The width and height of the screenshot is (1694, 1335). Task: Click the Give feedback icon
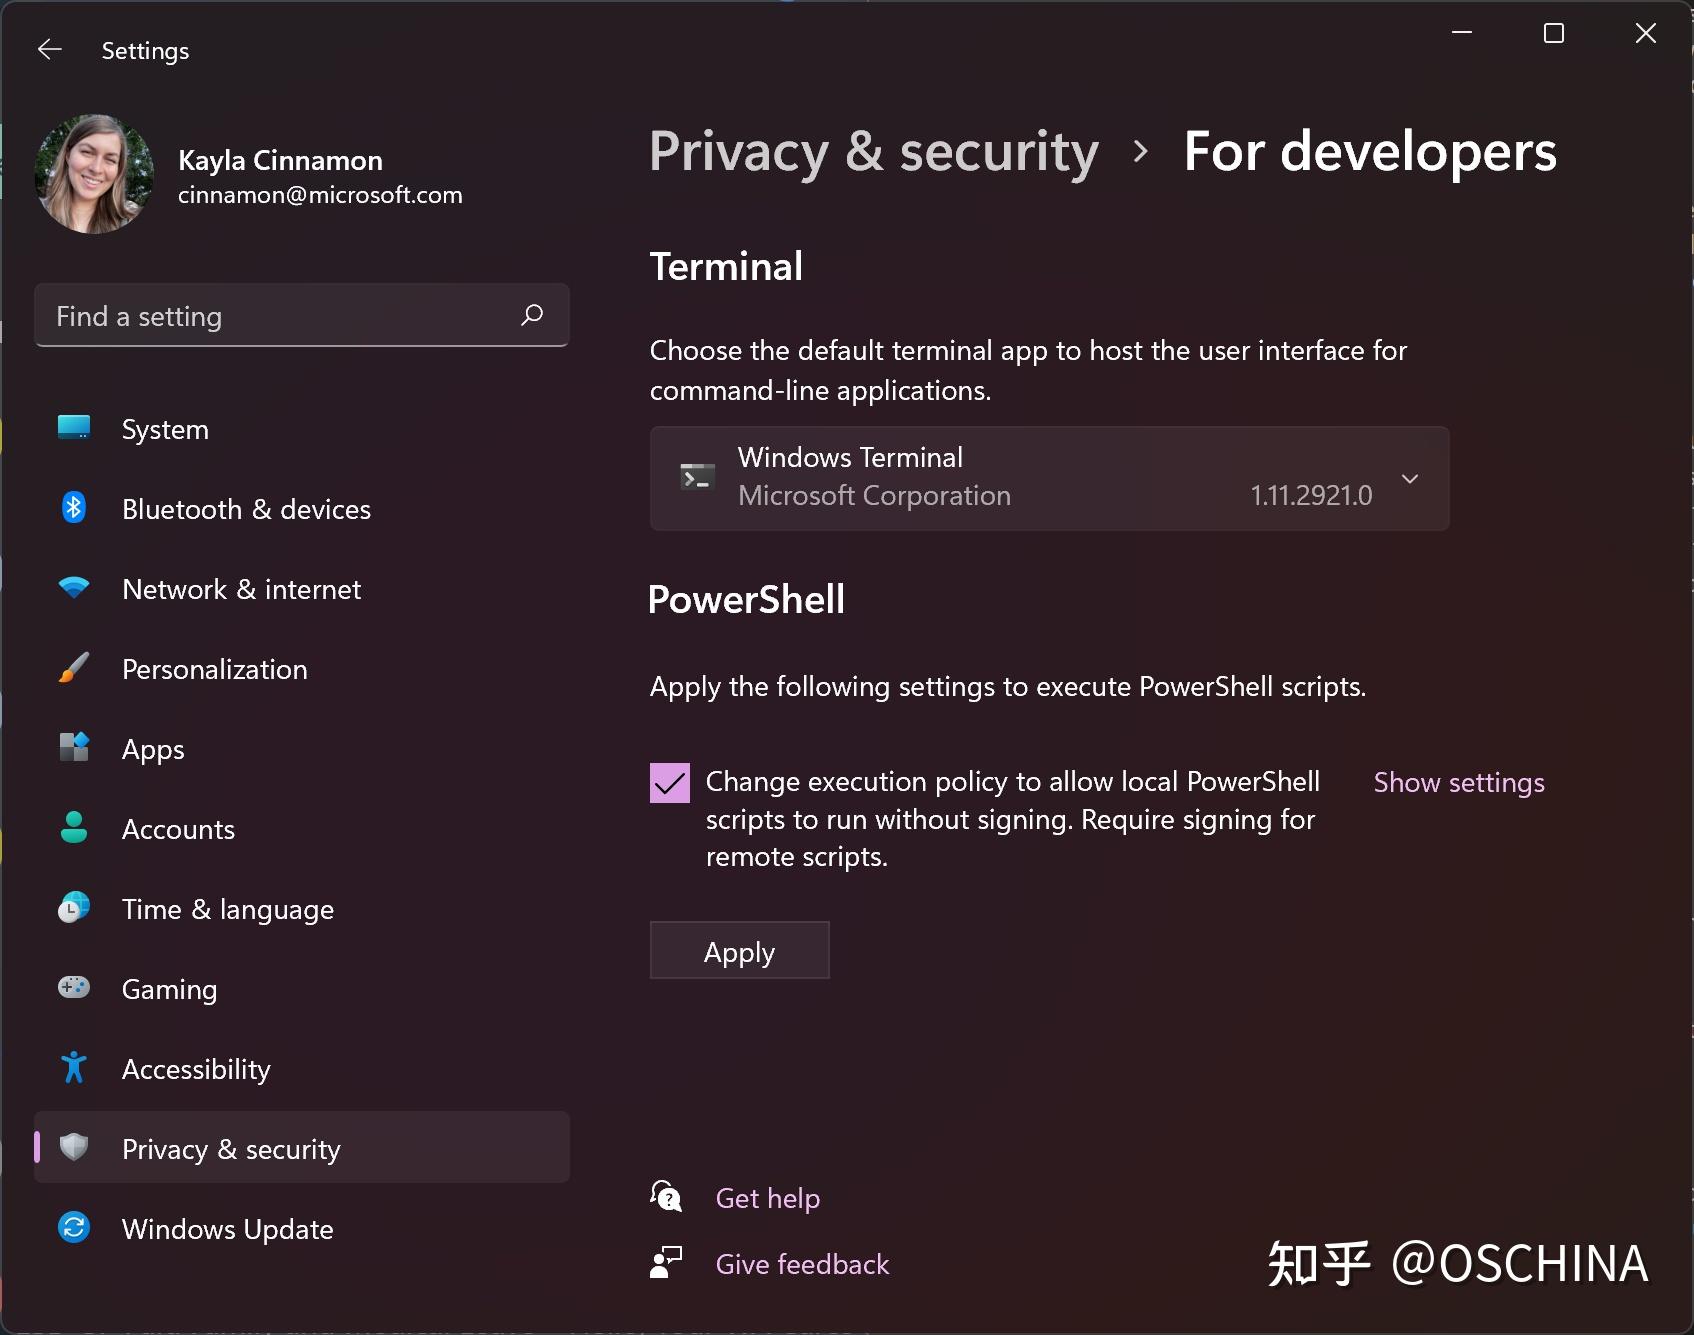coord(666,1262)
